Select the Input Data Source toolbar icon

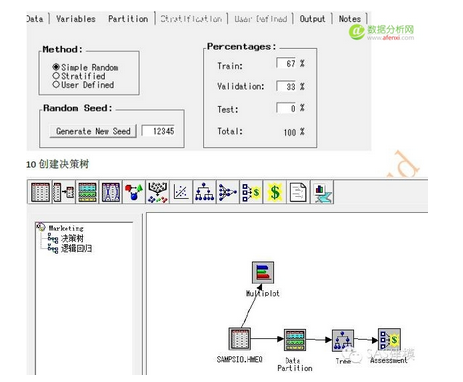coord(40,192)
